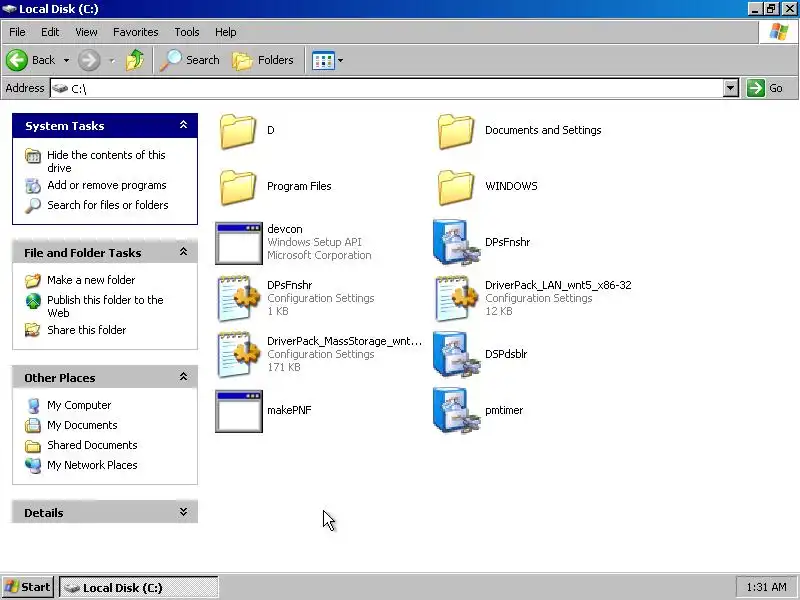Click the WINDOWS folder name
Viewport: 800px width, 600px height.
point(511,186)
